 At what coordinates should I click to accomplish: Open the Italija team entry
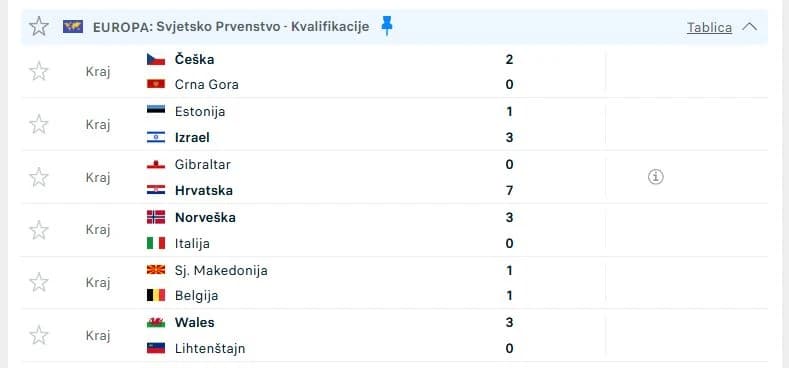[x=192, y=244]
